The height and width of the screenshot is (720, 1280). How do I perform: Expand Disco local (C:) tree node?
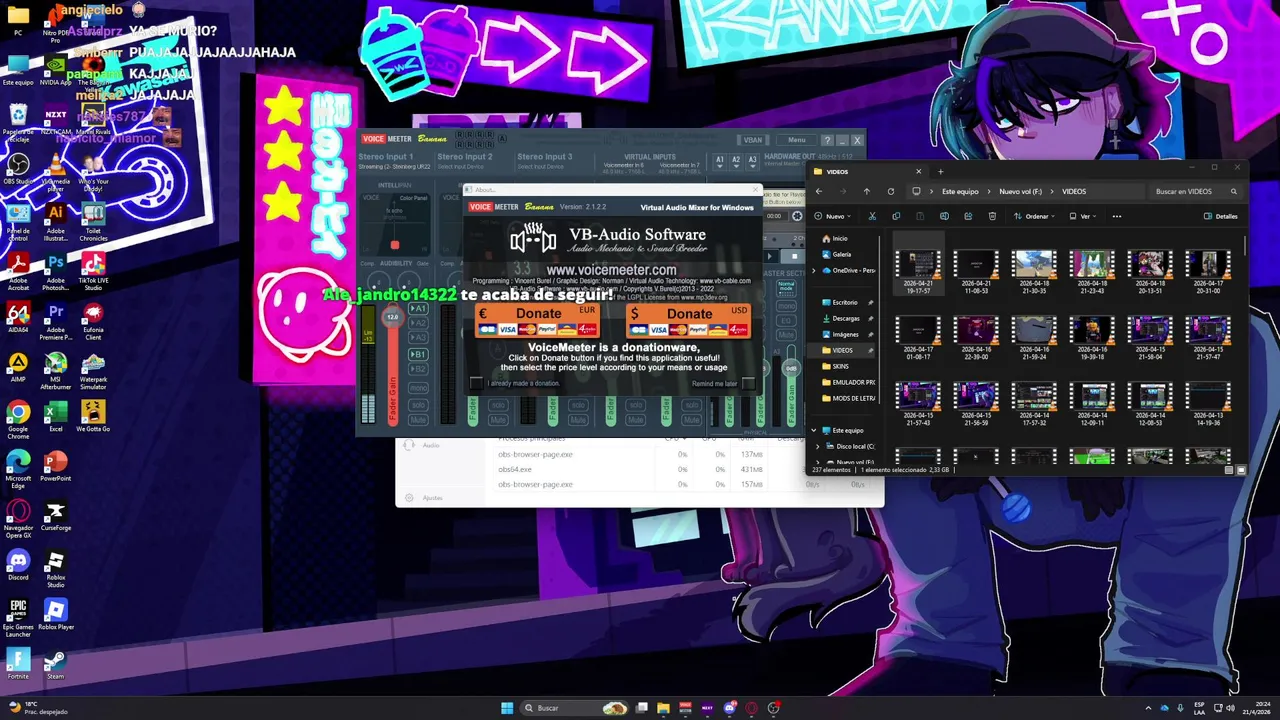coord(819,446)
